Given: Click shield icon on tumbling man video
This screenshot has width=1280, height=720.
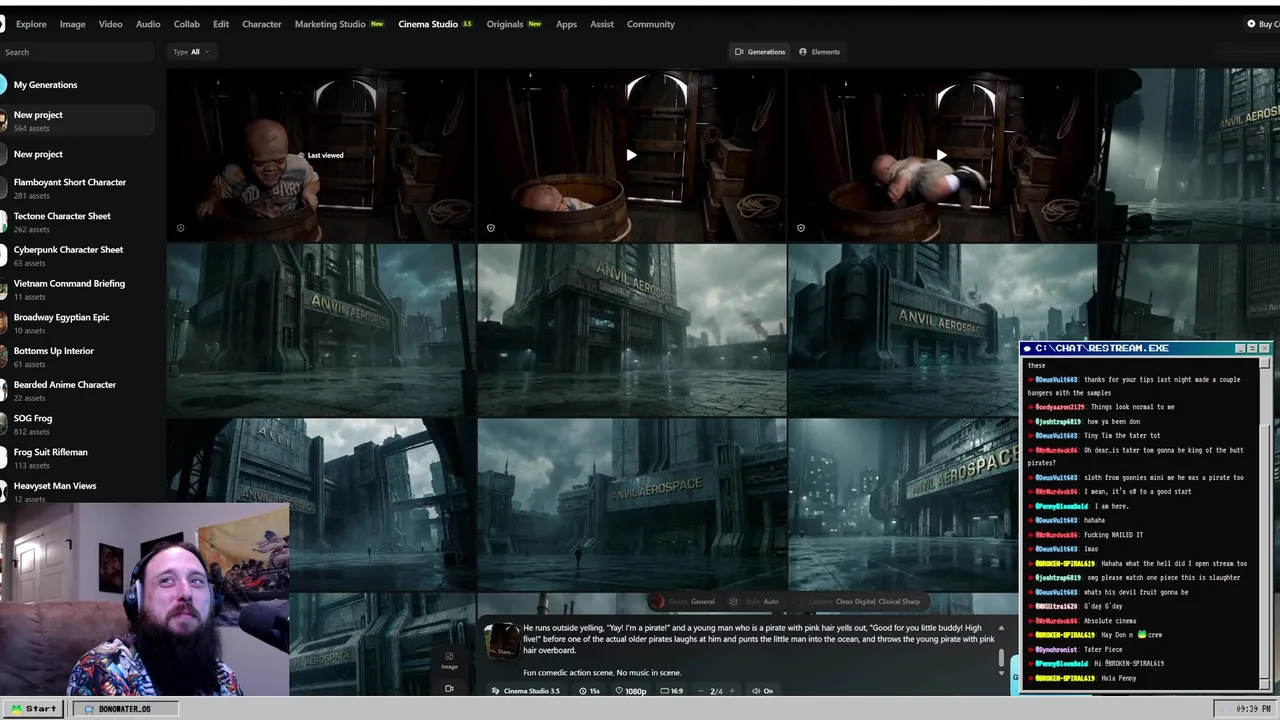Looking at the screenshot, I should point(800,228).
